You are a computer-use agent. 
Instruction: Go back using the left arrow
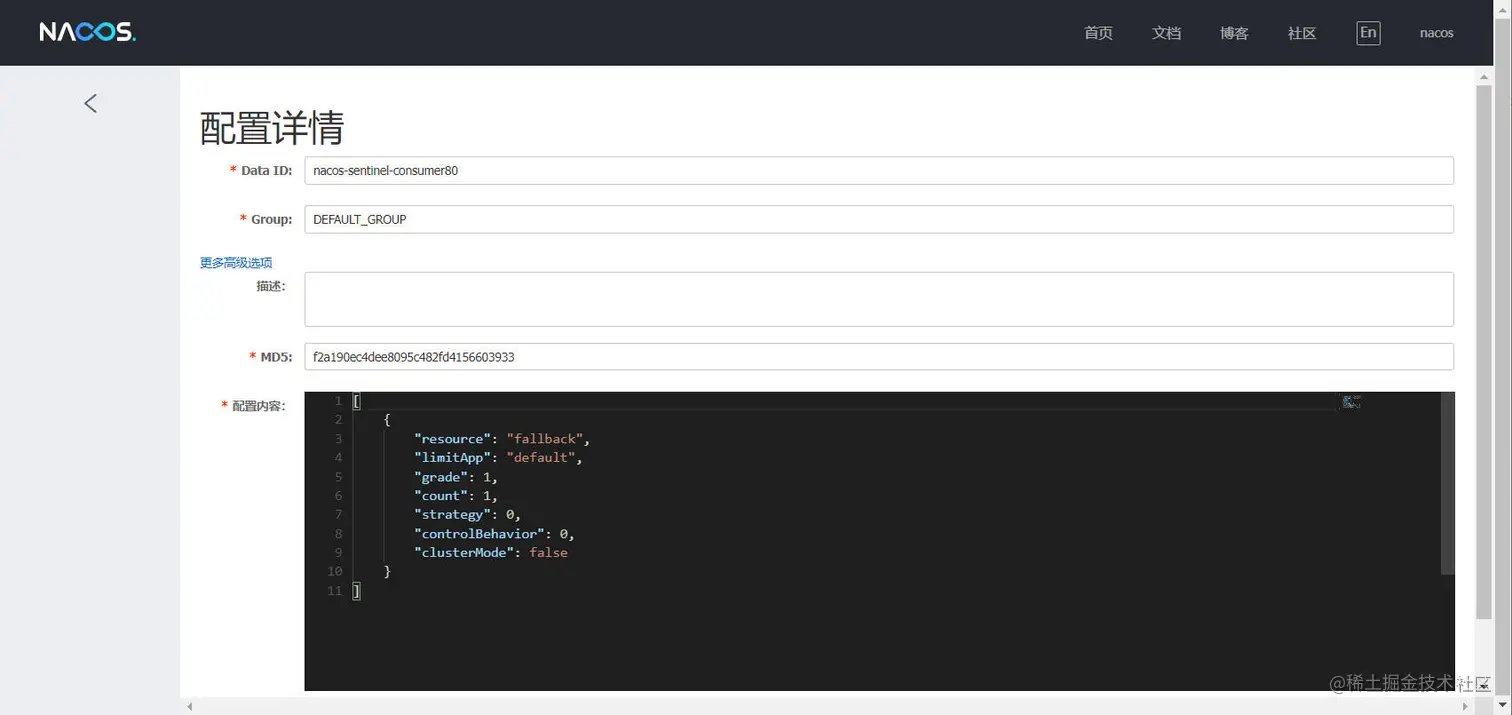click(91, 103)
